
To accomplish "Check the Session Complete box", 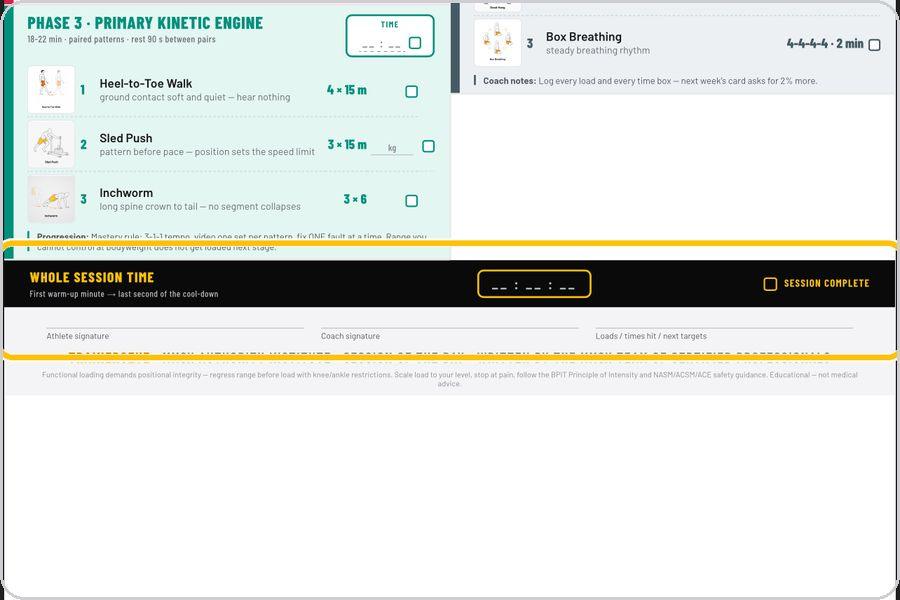I will pyautogui.click(x=770, y=284).
